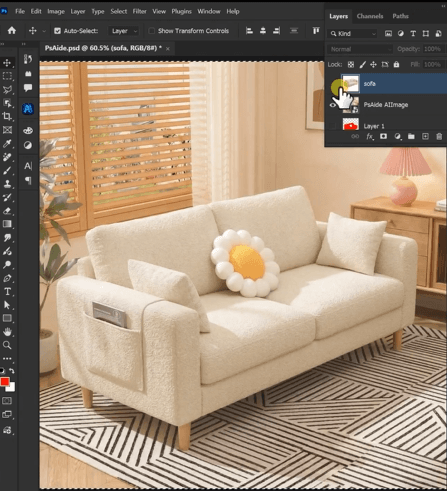Open the Plugins menu
This screenshot has height=491, width=447.
click(x=181, y=11)
